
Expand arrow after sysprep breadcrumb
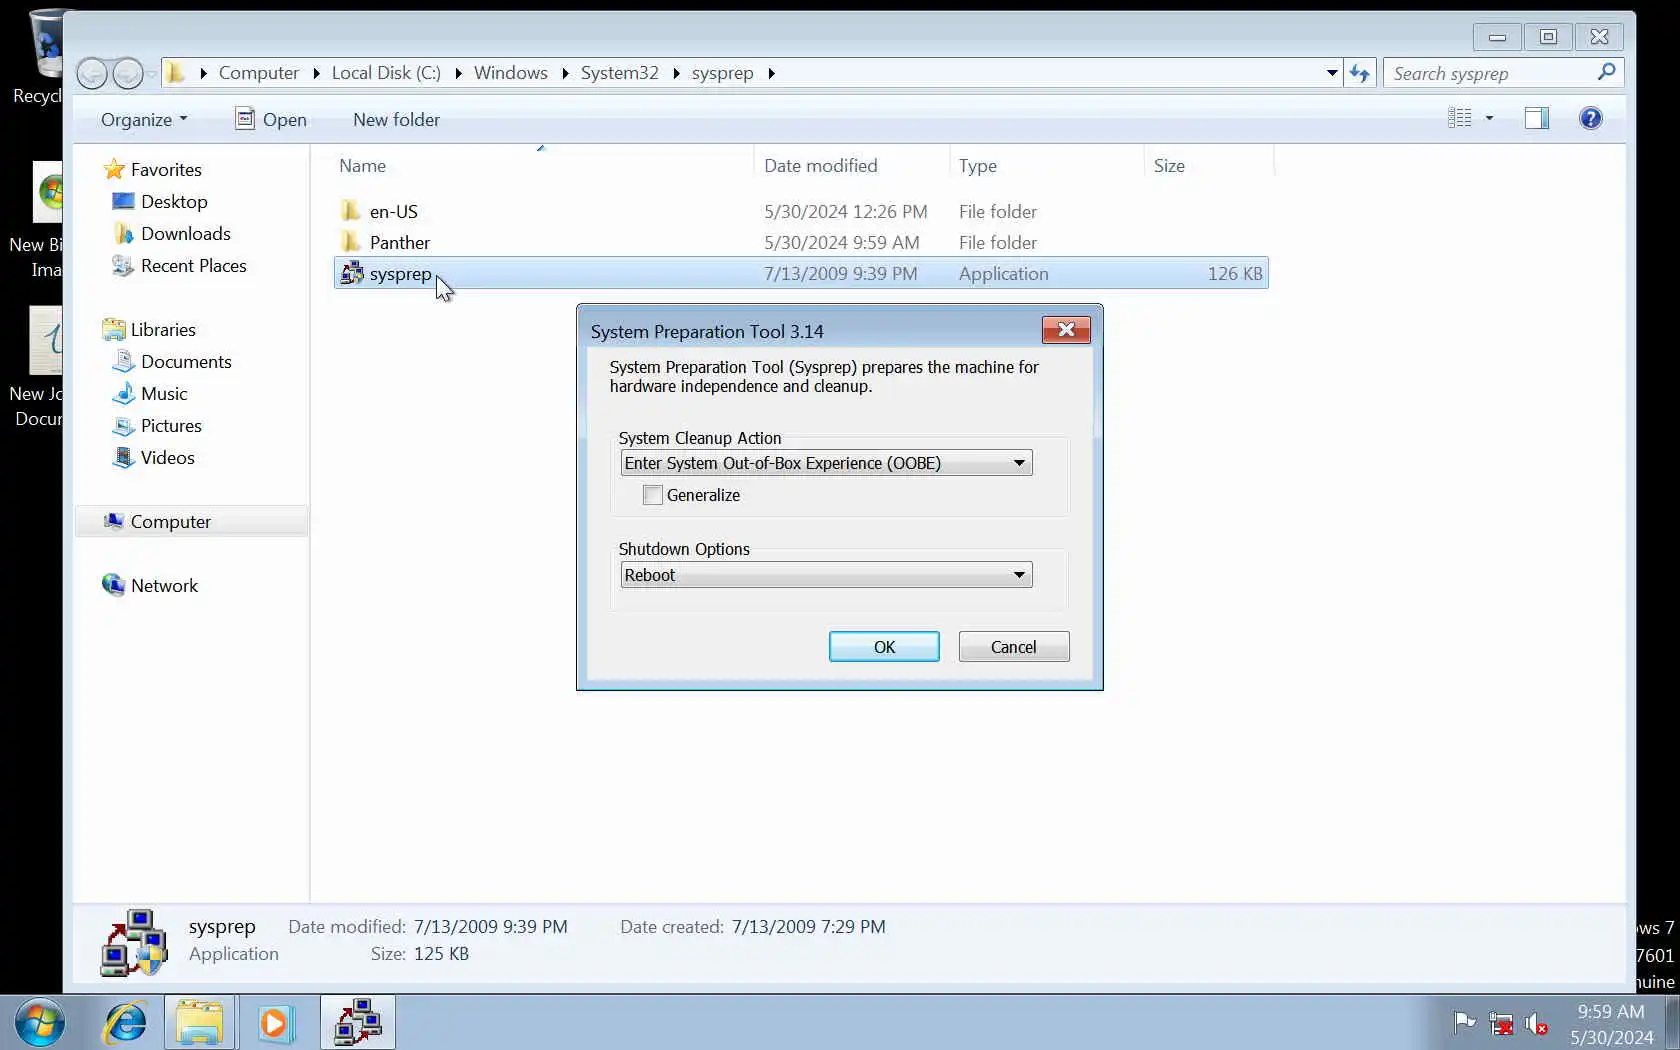(771, 73)
